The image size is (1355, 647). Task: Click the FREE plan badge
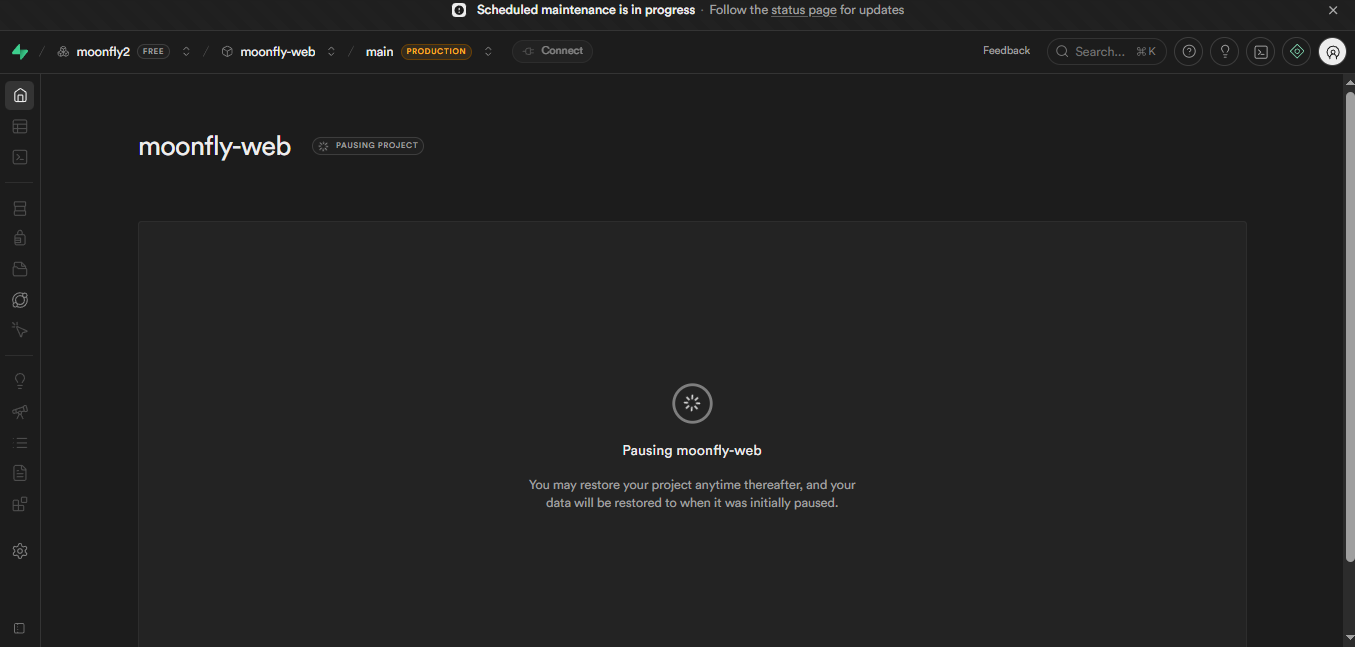pos(153,52)
